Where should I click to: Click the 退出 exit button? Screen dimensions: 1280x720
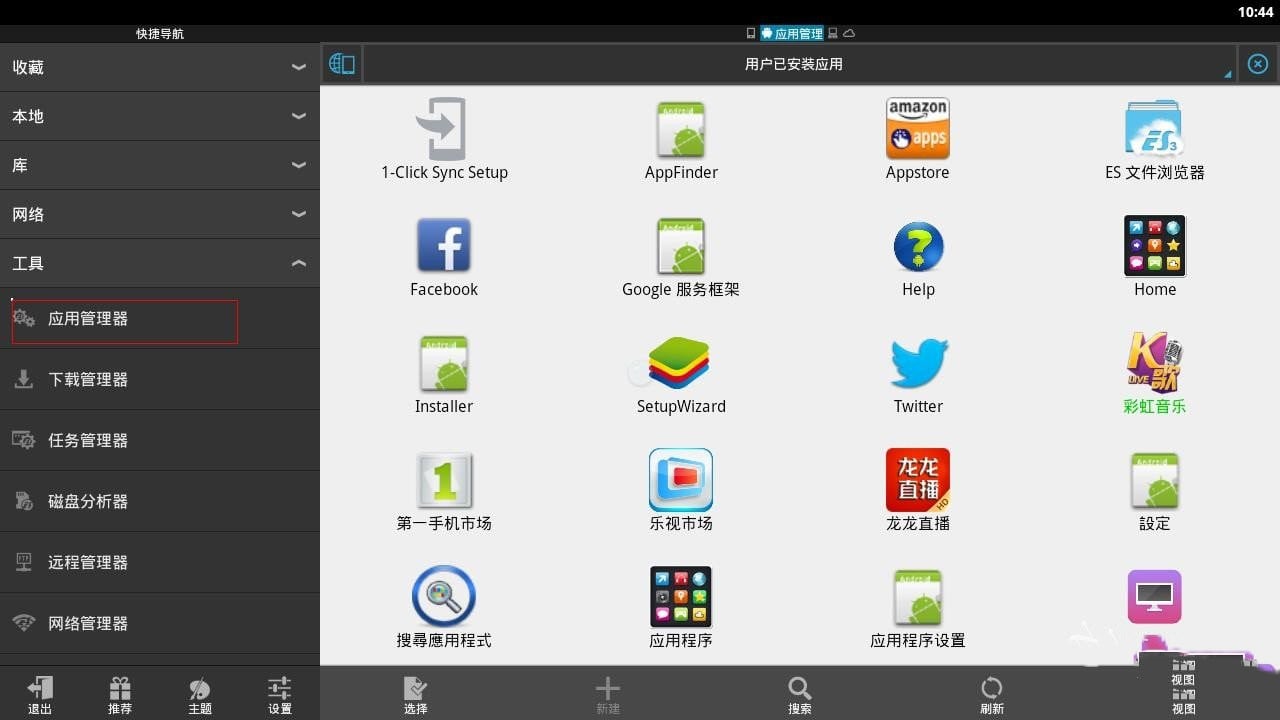pos(40,695)
